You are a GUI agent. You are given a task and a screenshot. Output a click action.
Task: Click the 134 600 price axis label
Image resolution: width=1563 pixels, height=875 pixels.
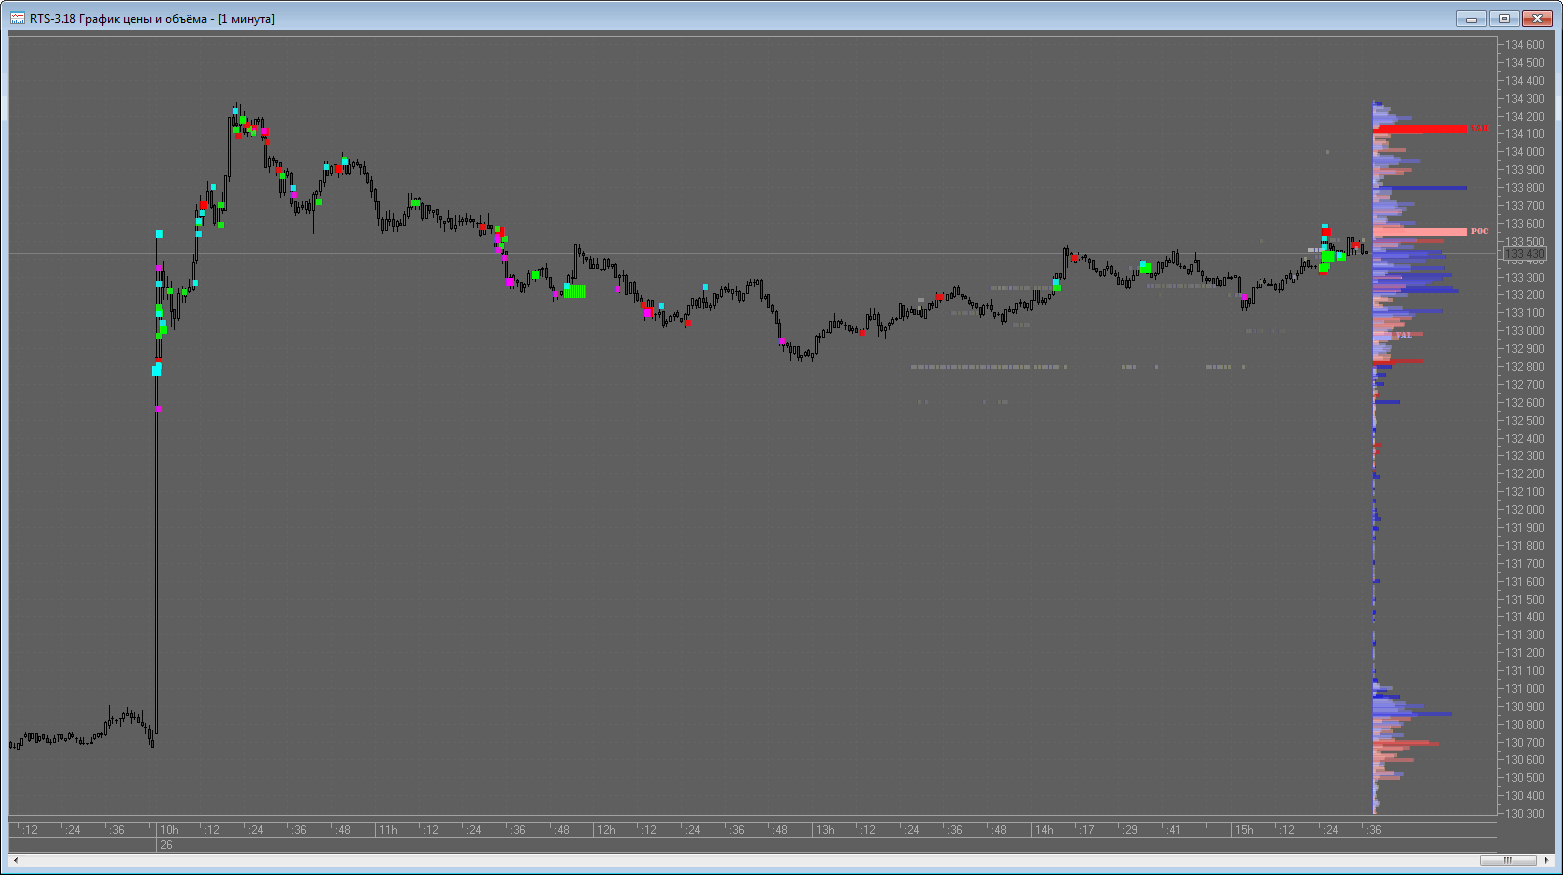(1525, 45)
